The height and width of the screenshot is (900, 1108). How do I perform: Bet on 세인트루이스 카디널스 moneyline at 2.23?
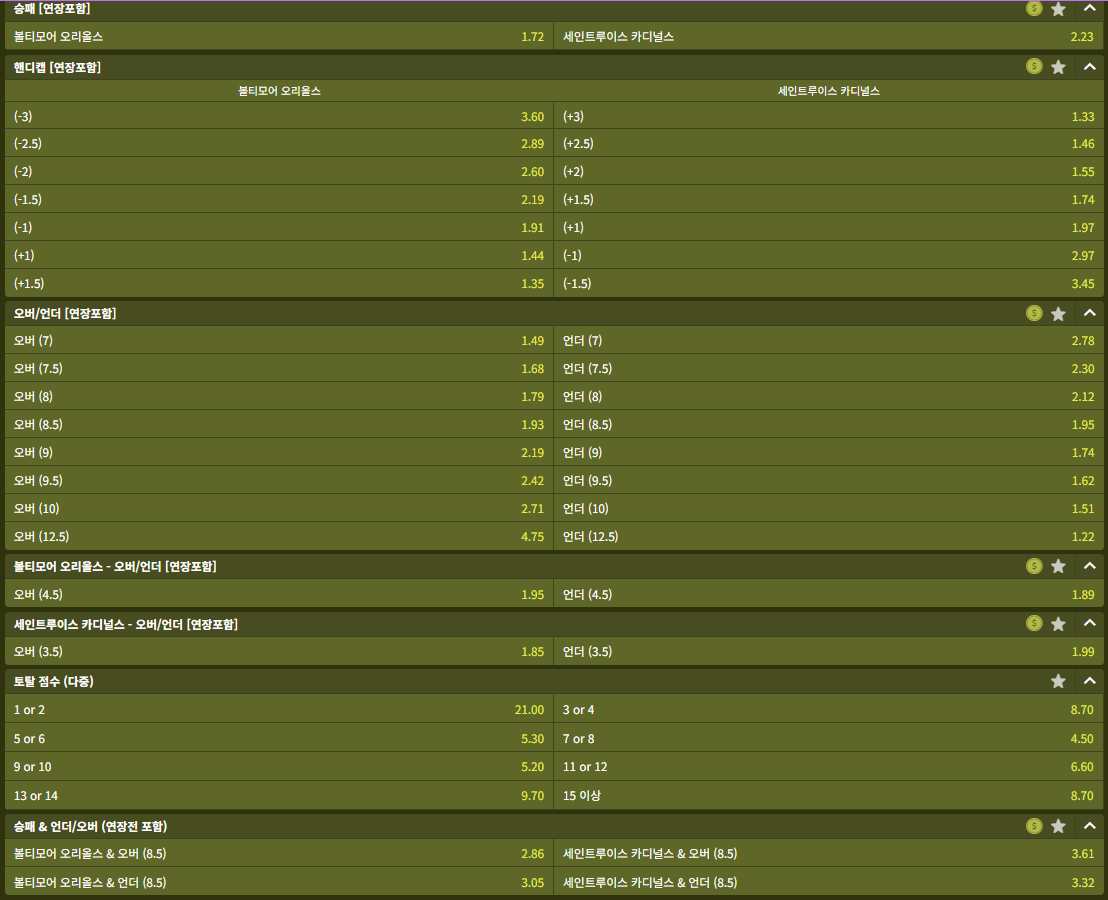[829, 36]
